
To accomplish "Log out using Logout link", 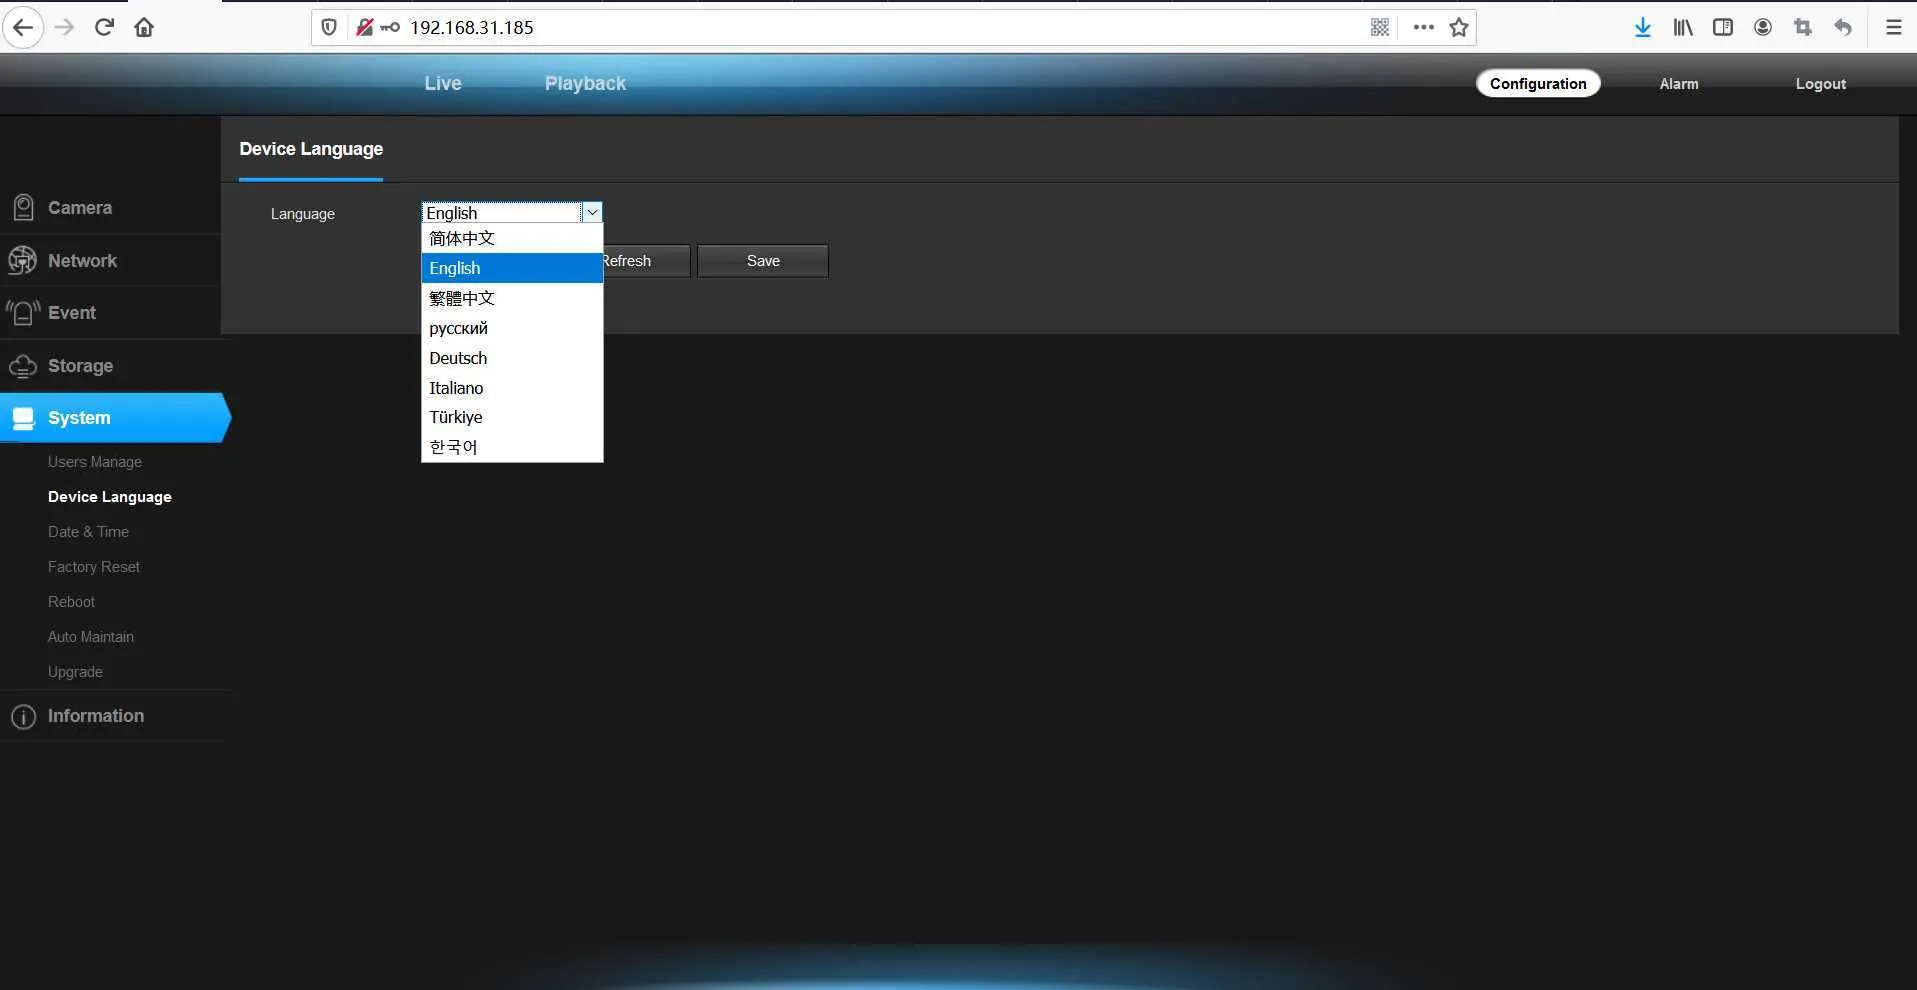I will [1821, 84].
